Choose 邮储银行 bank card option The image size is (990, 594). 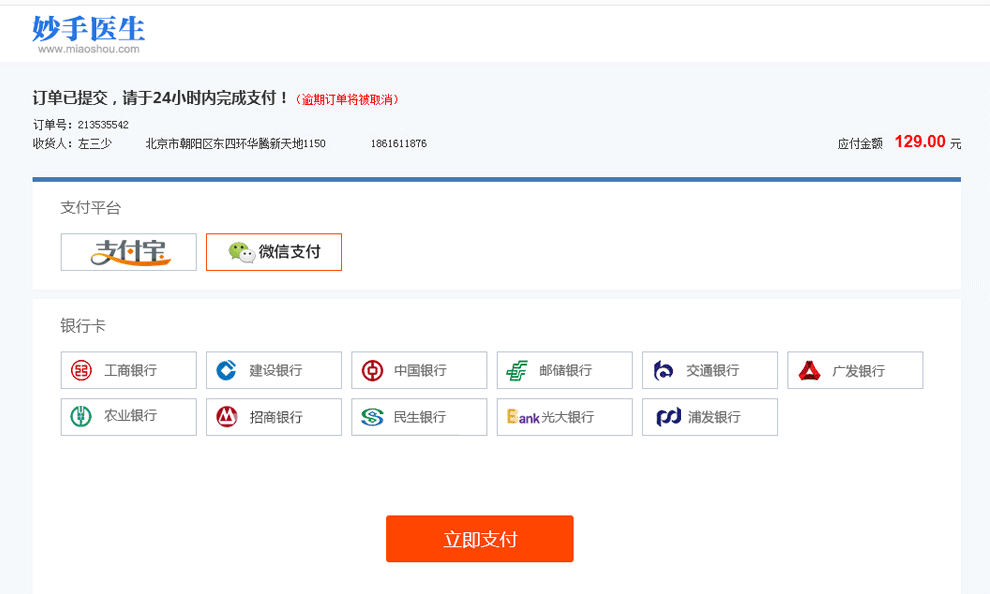[564, 370]
